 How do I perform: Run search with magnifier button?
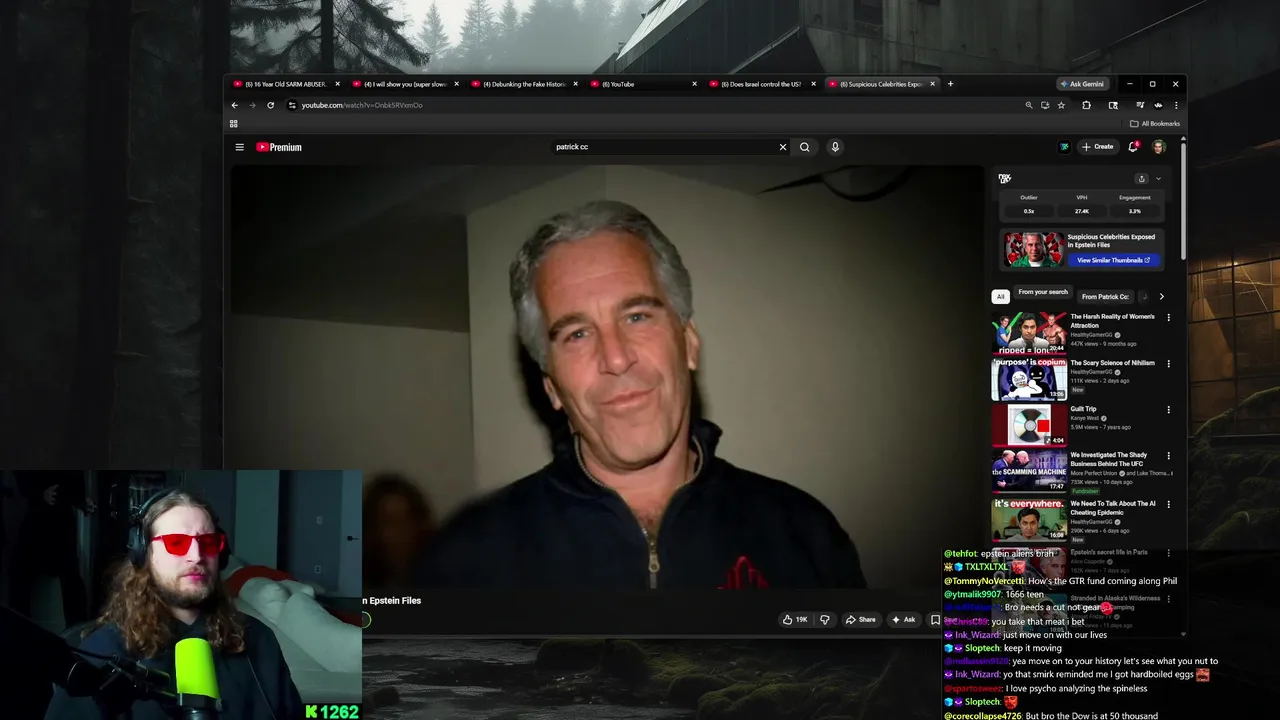(x=804, y=147)
